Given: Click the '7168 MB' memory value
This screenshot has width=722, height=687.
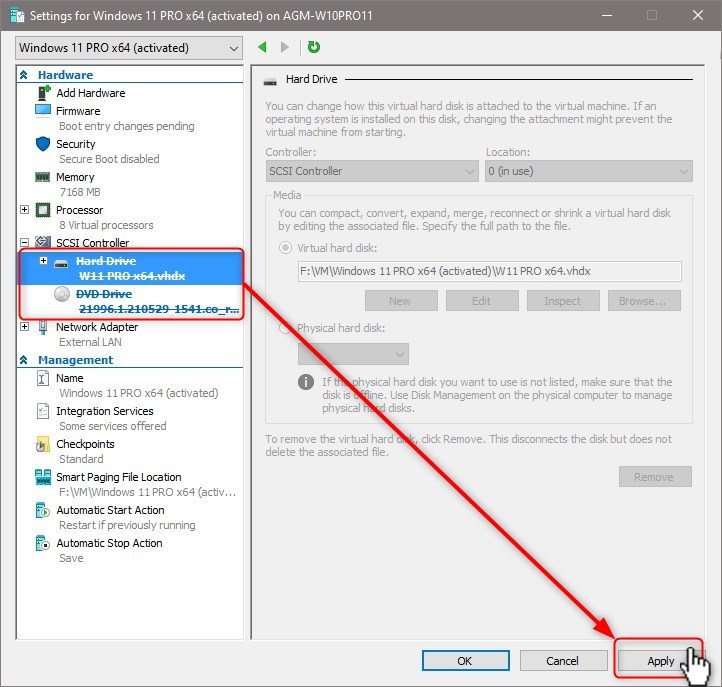Looking at the screenshot, I should tap(80, 192).
